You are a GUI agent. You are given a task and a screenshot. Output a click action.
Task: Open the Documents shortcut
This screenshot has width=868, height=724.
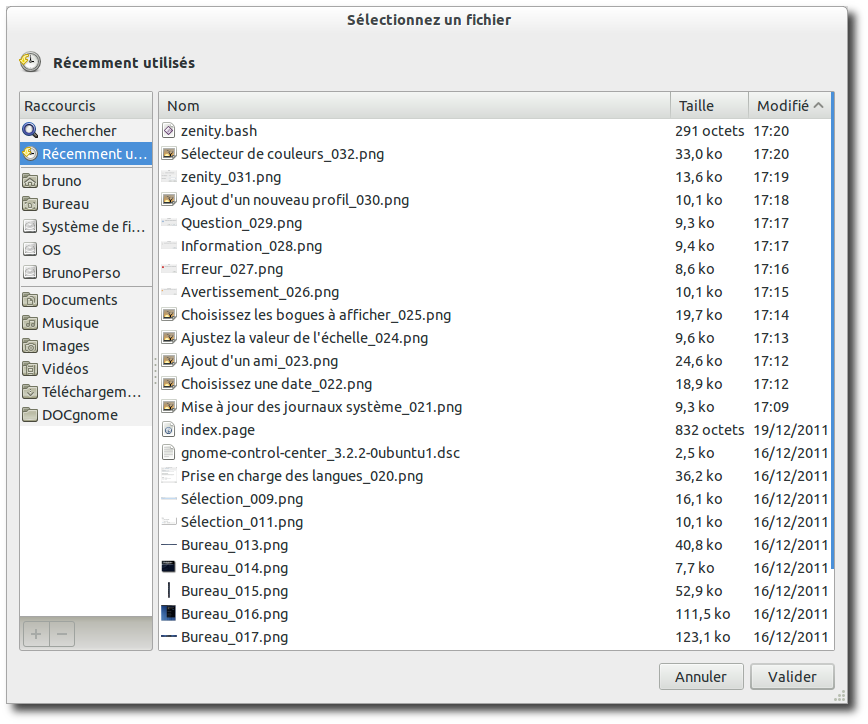(x=79, y=300)
